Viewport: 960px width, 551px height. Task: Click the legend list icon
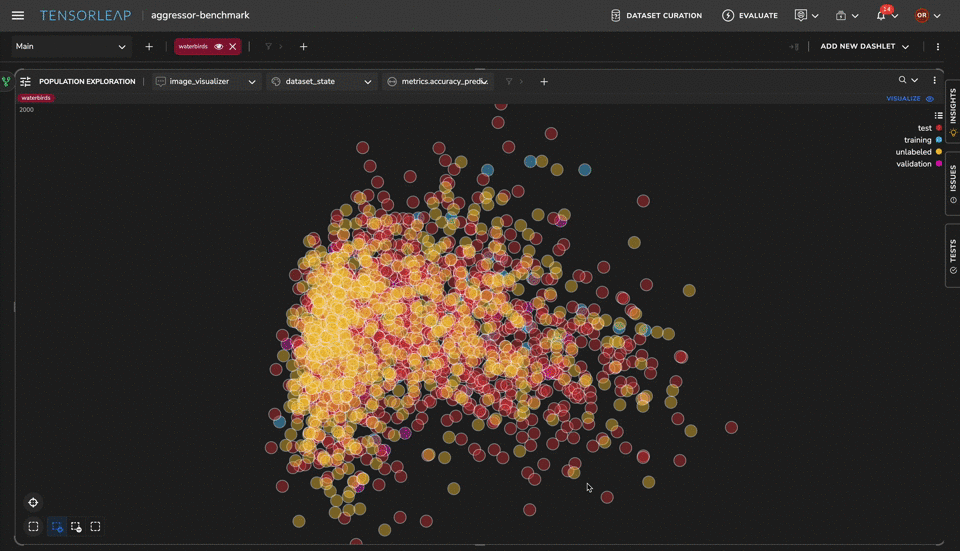click(x=938, y=116)
